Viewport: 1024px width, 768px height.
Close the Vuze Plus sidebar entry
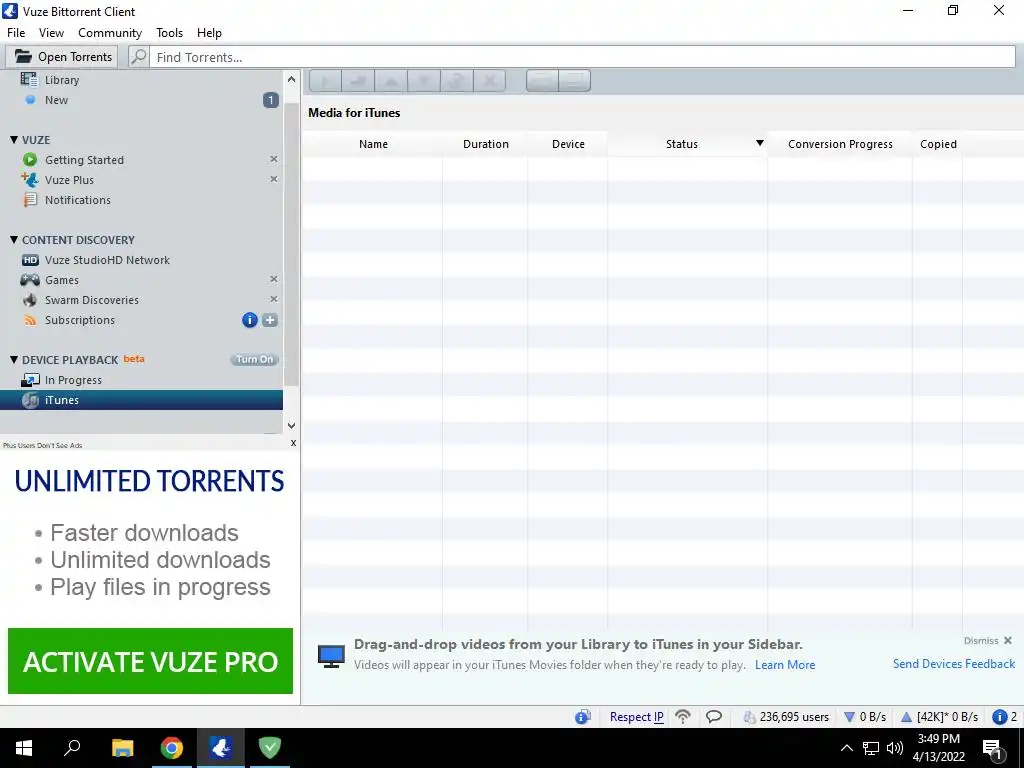[x=274, y=179]
